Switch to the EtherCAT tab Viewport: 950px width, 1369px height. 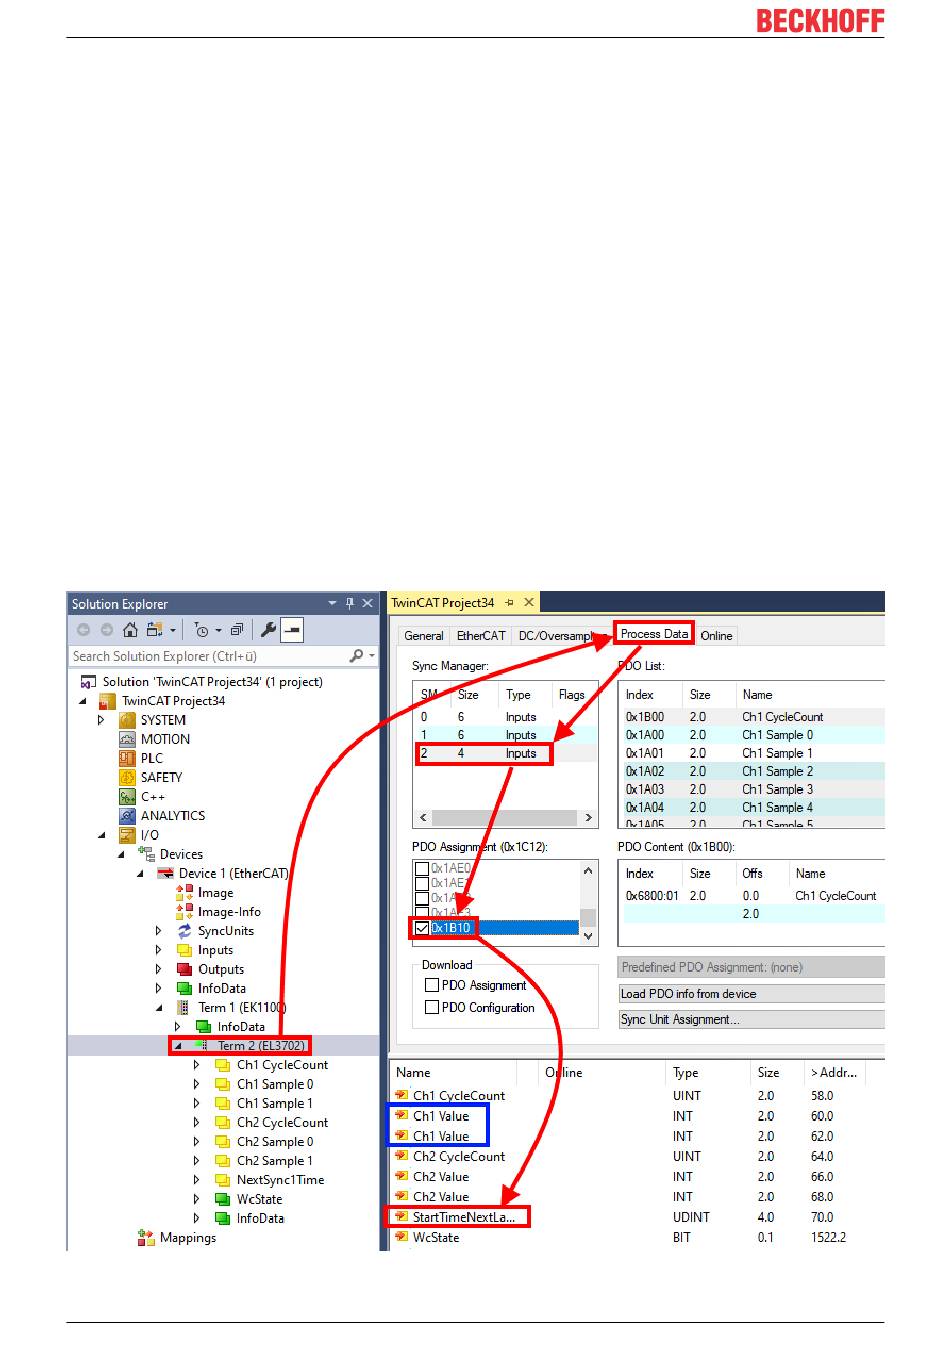click(481, 635)
